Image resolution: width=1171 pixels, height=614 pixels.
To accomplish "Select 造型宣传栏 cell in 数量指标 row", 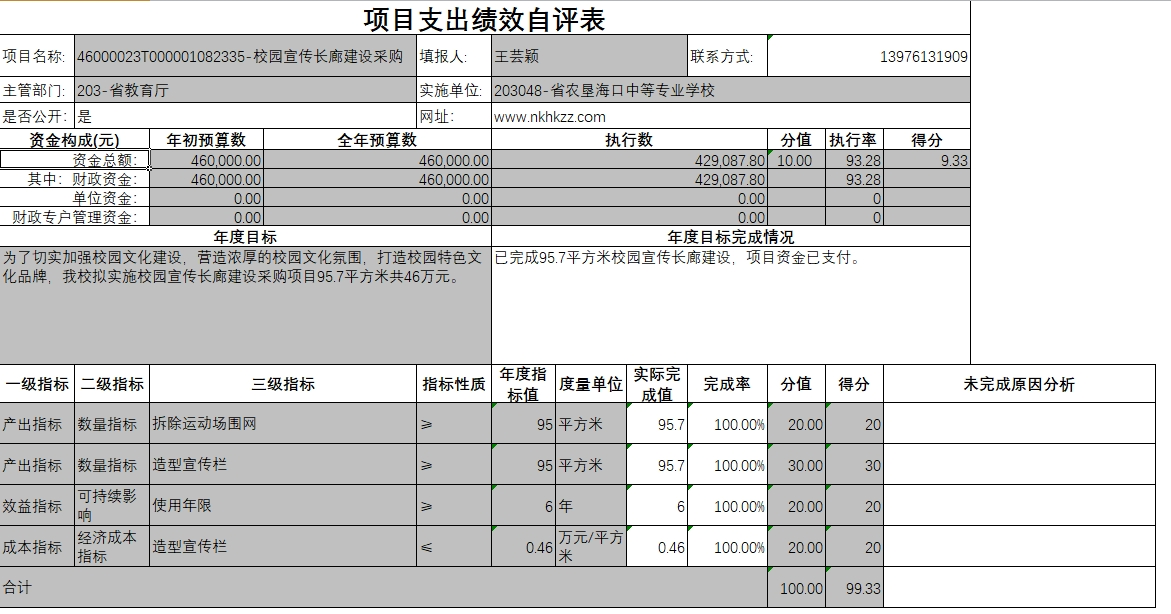I will [x=283, y=465].
